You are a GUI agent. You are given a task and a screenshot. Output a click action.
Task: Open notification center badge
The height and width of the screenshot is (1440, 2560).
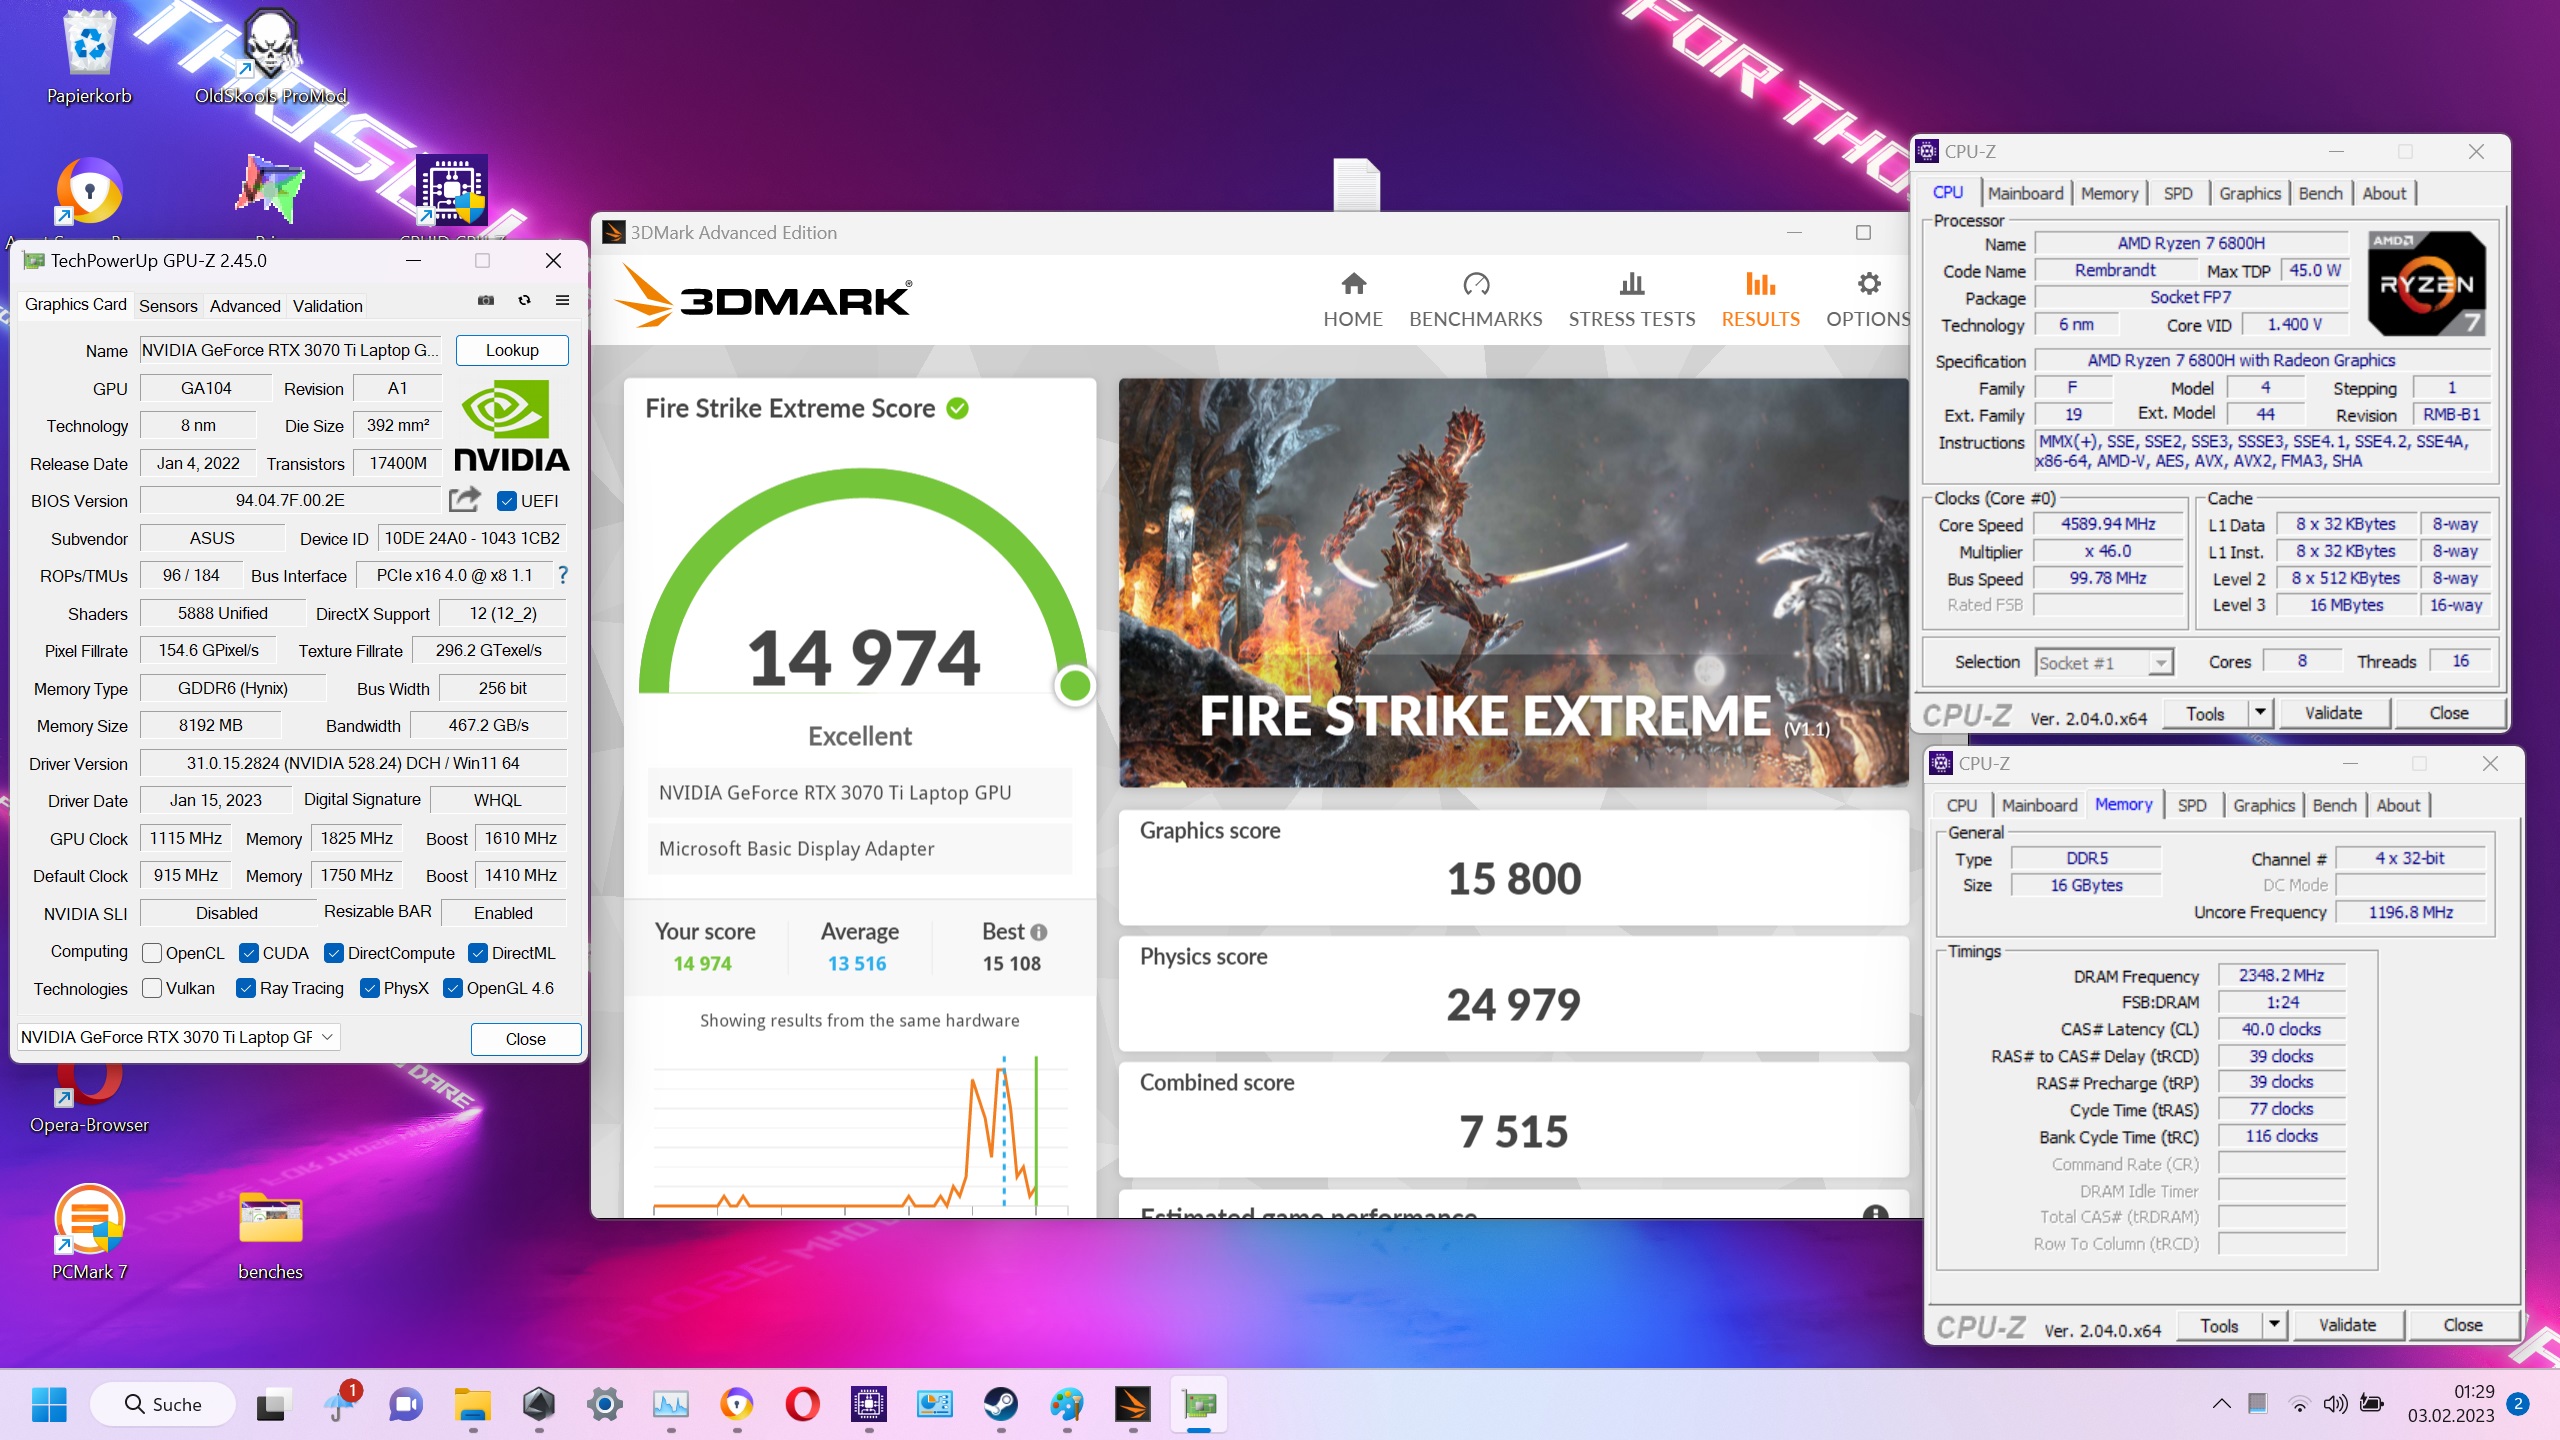pyautogui.click(x=2519, y=1404)
